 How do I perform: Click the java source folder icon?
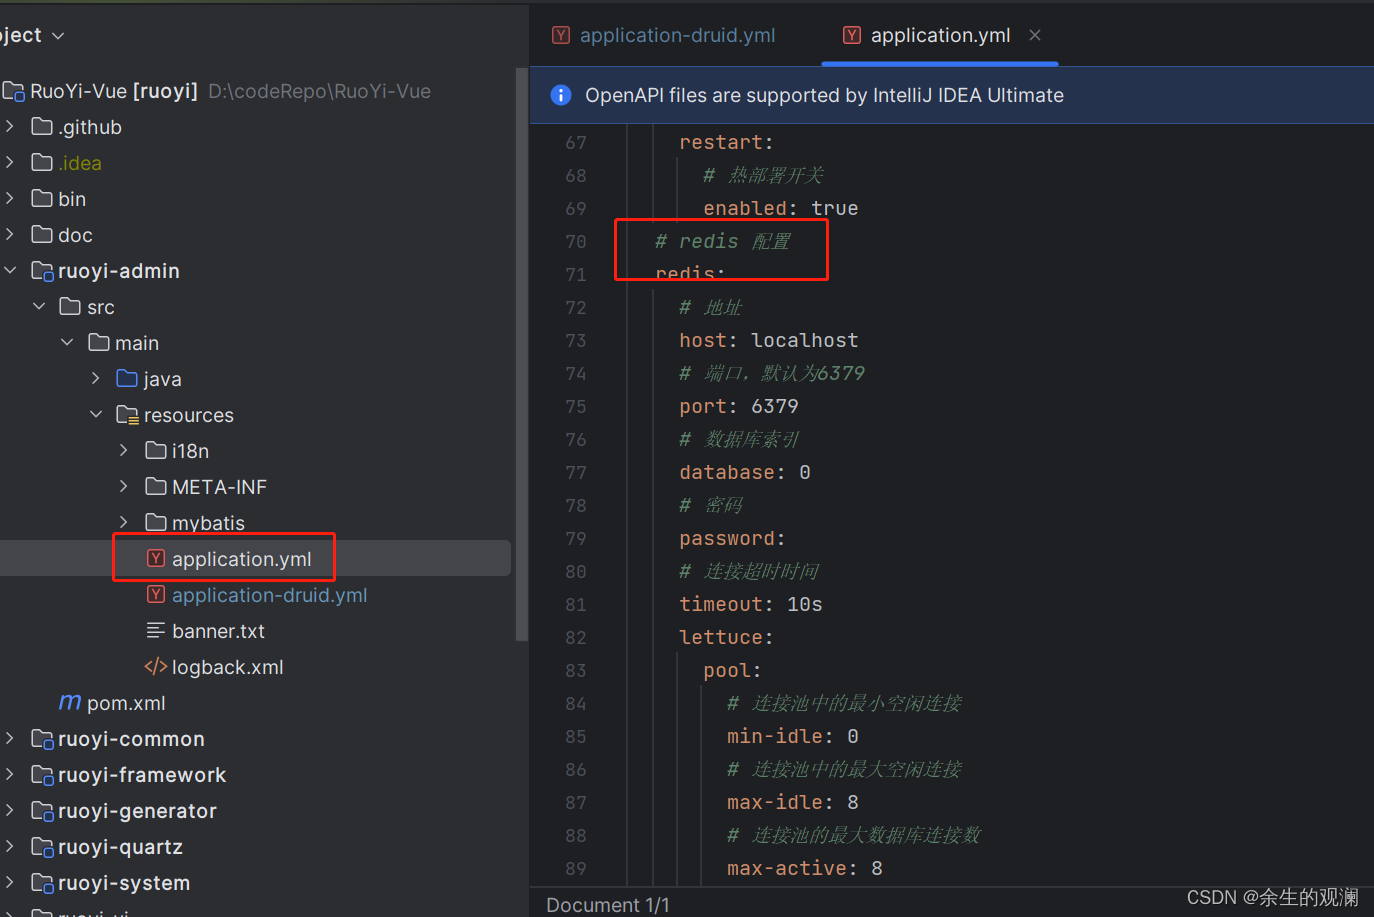pyautogui.click(x=127, y=379)
